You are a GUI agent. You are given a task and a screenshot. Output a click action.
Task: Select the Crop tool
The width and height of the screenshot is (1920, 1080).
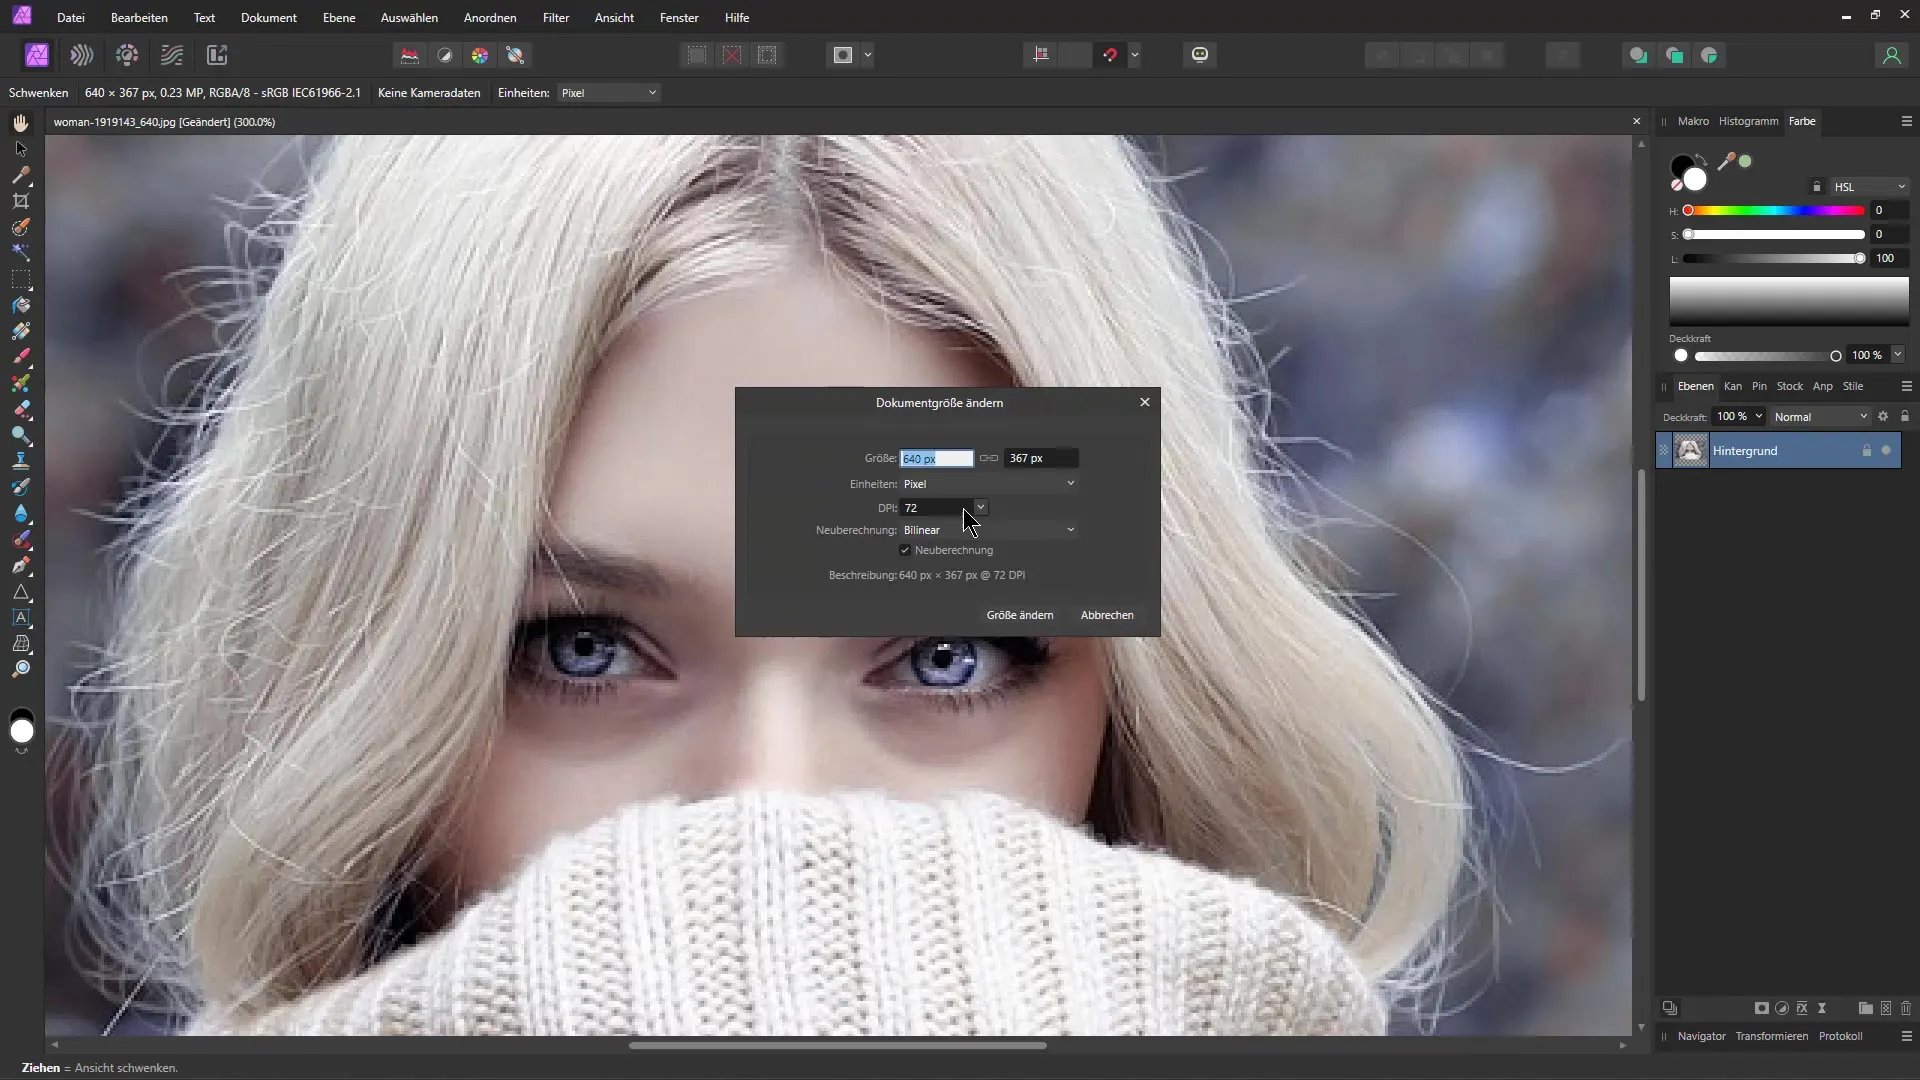(21, 201)
